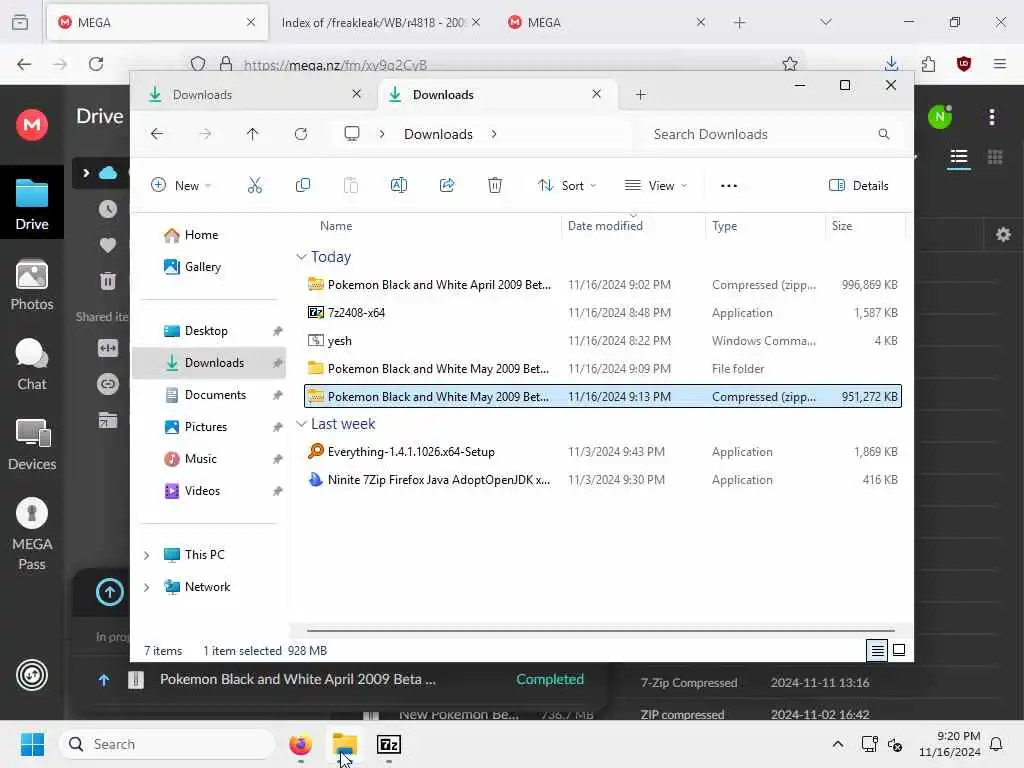Screen dimensions: 1024x768
Task: Collapse the Last week group
Action: click(x=301, y=424)
